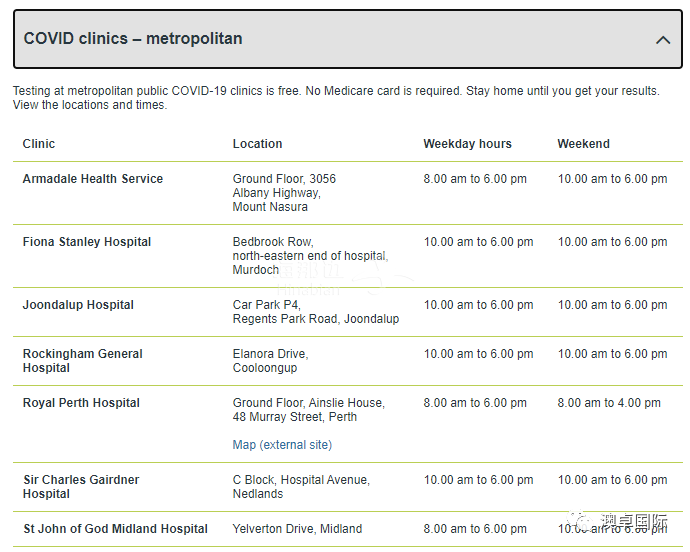The width and height of the screenshot is (690, 552).
Task: Click Armadale Health Service clinic name
Action: [x=93, y=179]
